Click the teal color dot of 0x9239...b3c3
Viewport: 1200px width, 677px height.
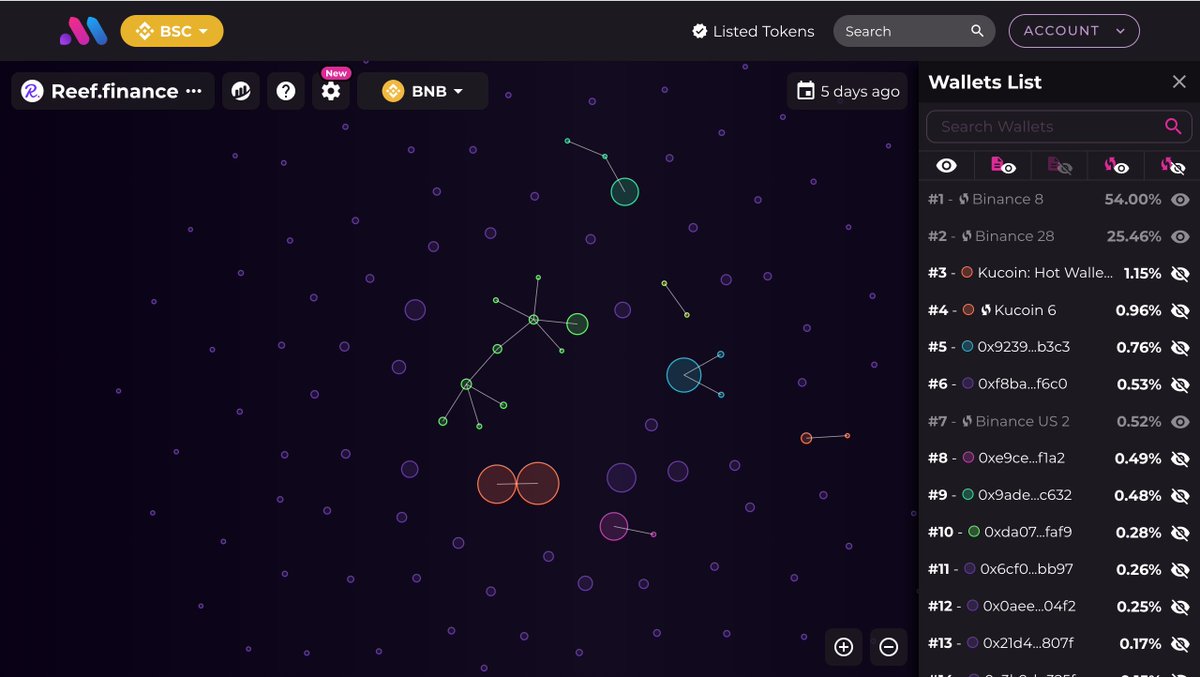pos(967,347)
